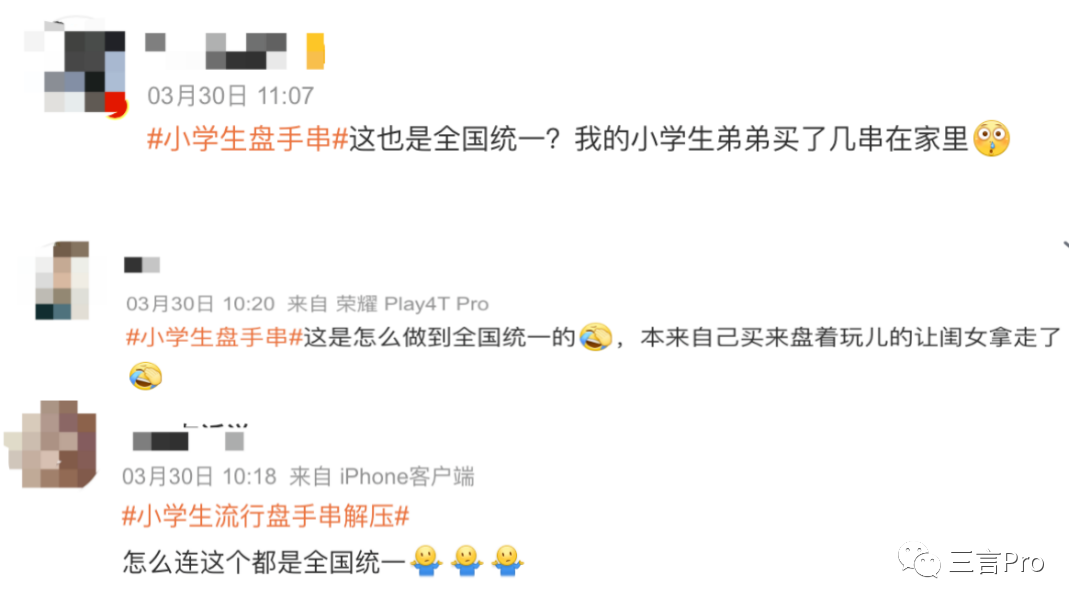The image size is (1080, 610).
Task: Click the yellow membership badge beside first username
Action: (315, 51)
